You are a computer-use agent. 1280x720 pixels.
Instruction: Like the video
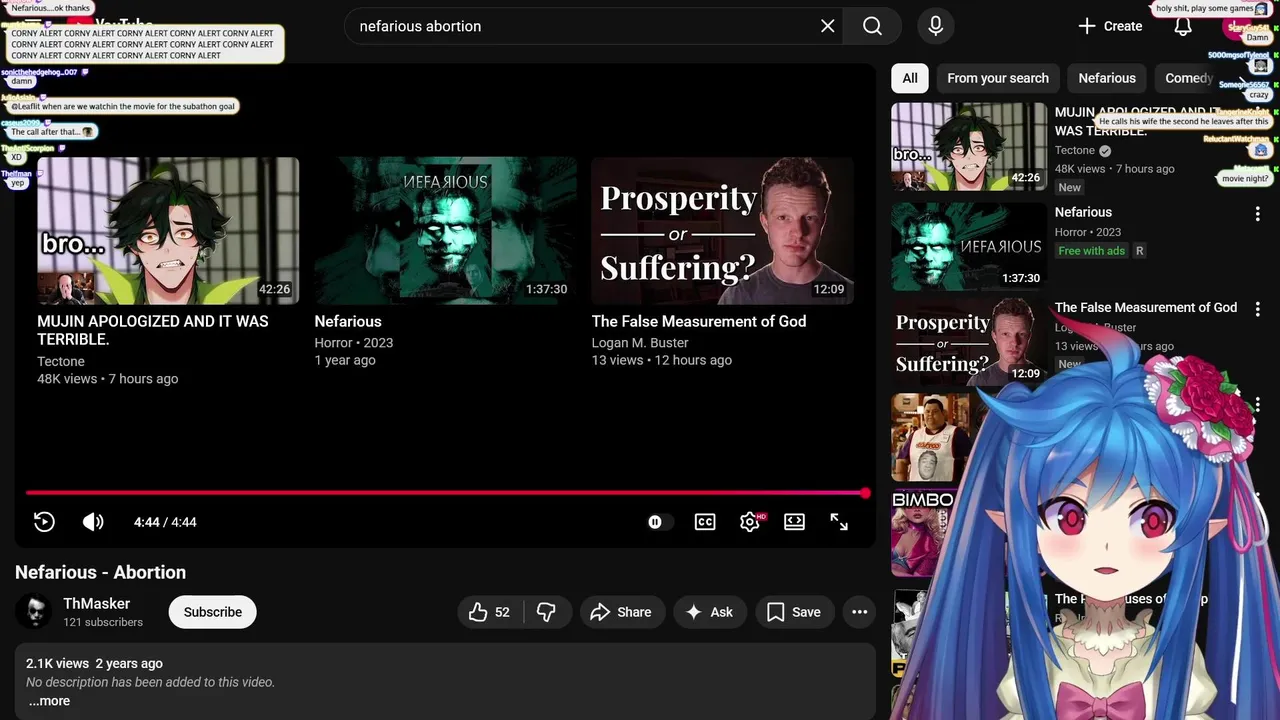point(489,612)
